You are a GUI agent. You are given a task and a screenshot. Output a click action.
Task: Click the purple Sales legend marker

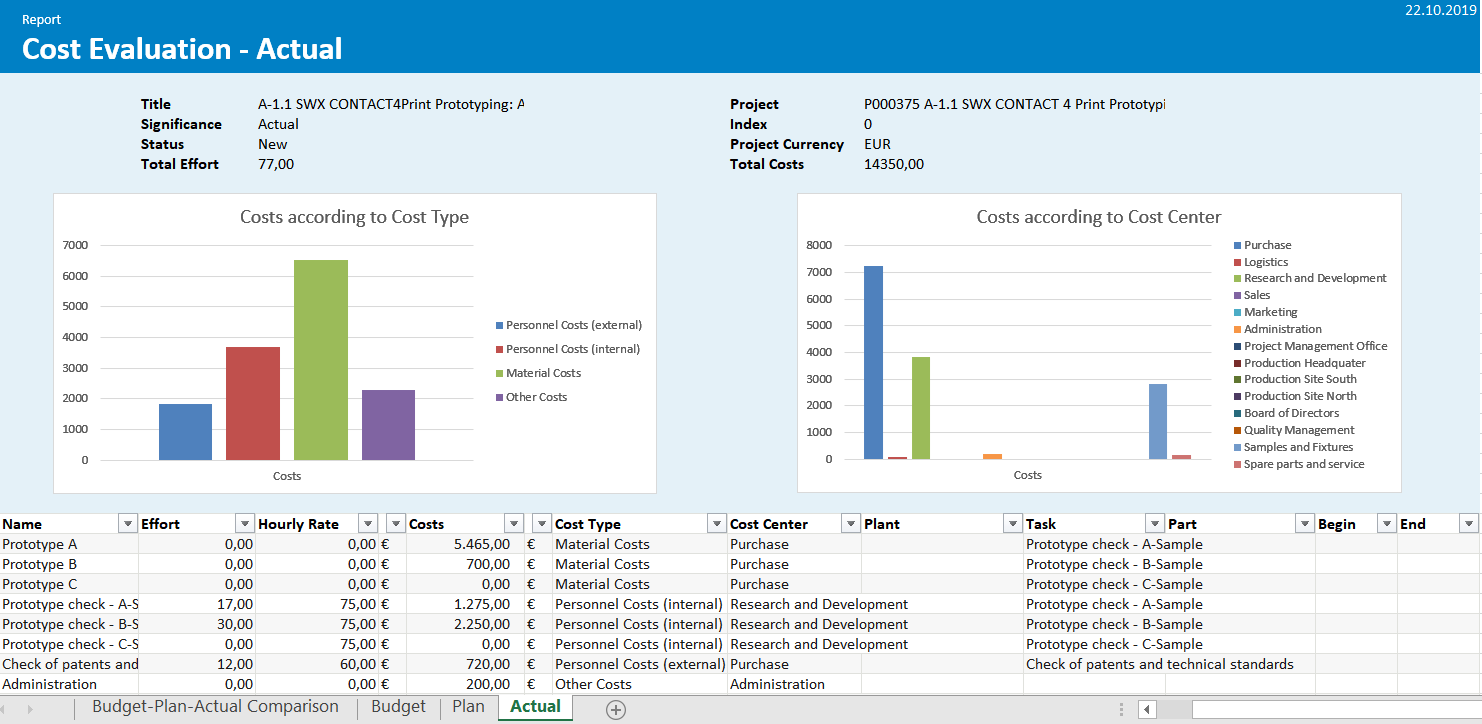(x=1237, y=295)
